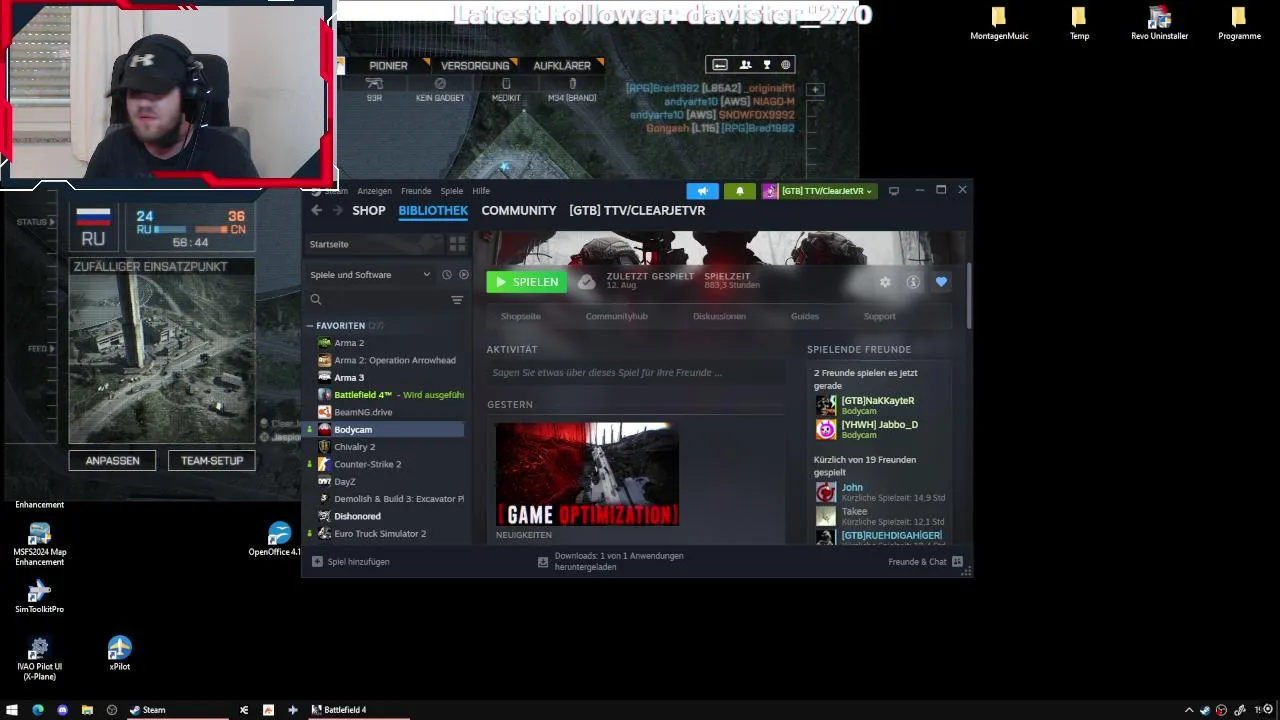Open the Freunde menu
Image resolution: width=1280 pixels, height=720 pixels.
tap(416, 191)
